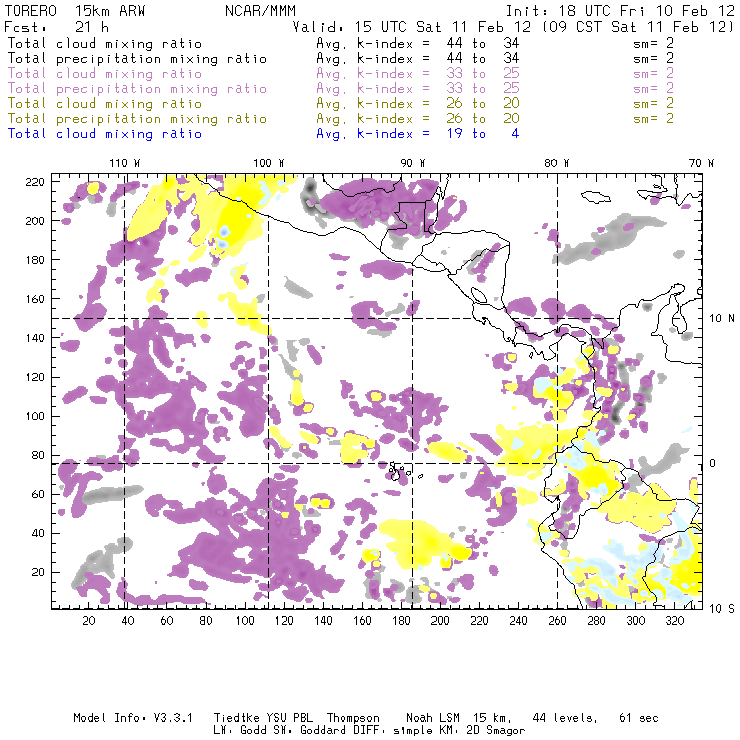
Task: Click the "0" equator latitude label
Action: tap(713, 463)
